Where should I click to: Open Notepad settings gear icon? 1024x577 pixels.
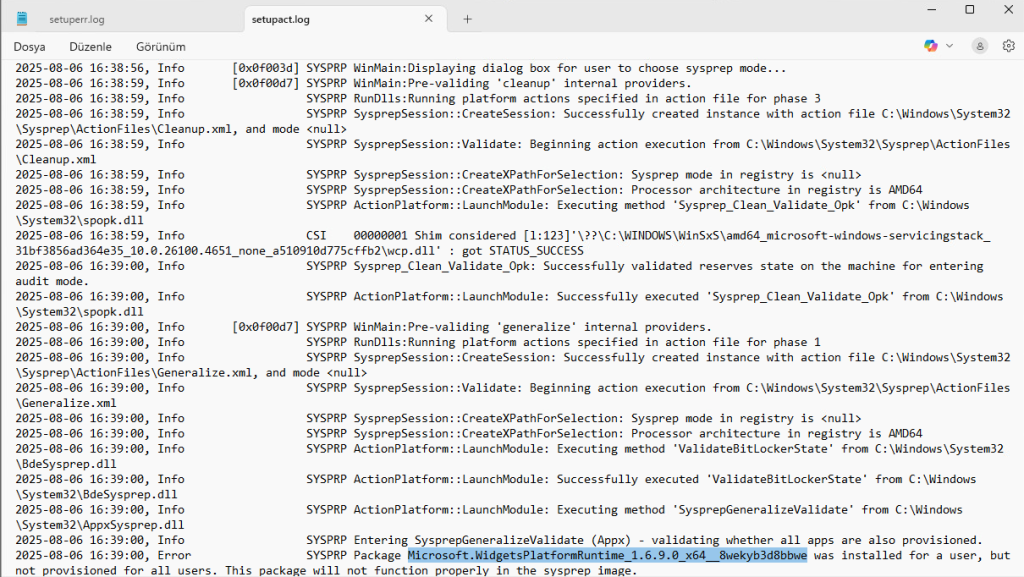coord(1008,46)
